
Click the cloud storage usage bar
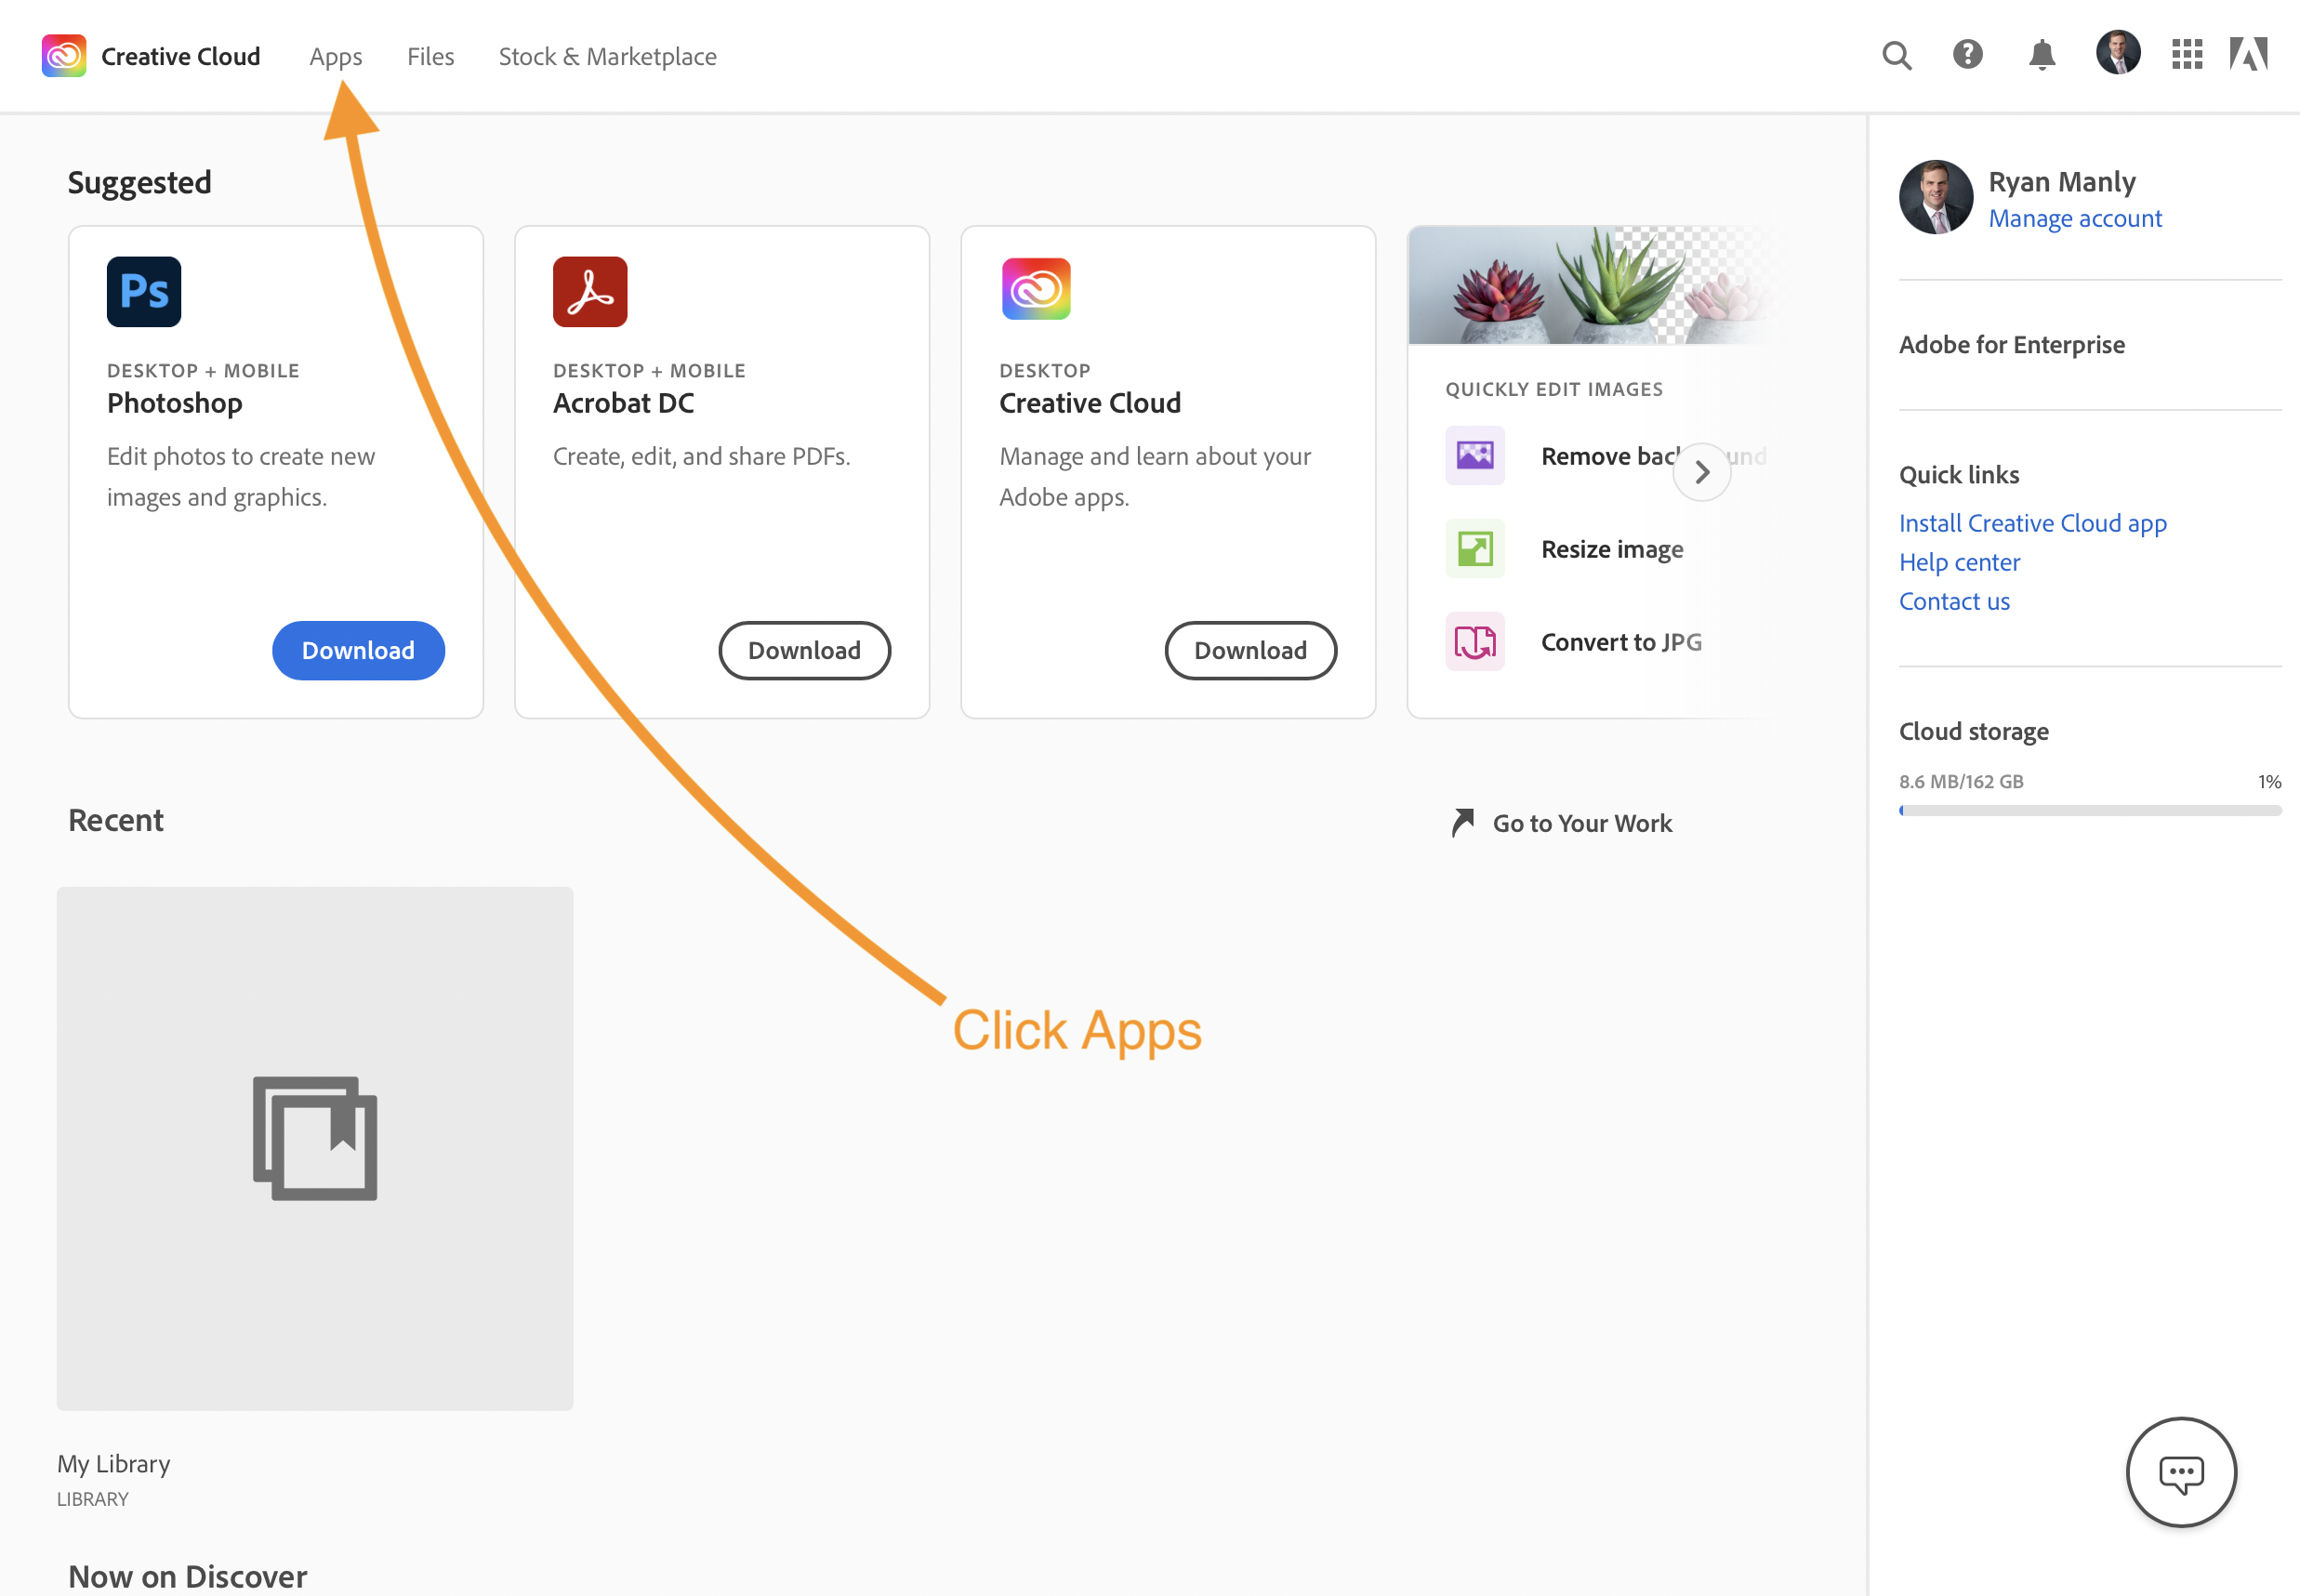(2089, 811)
